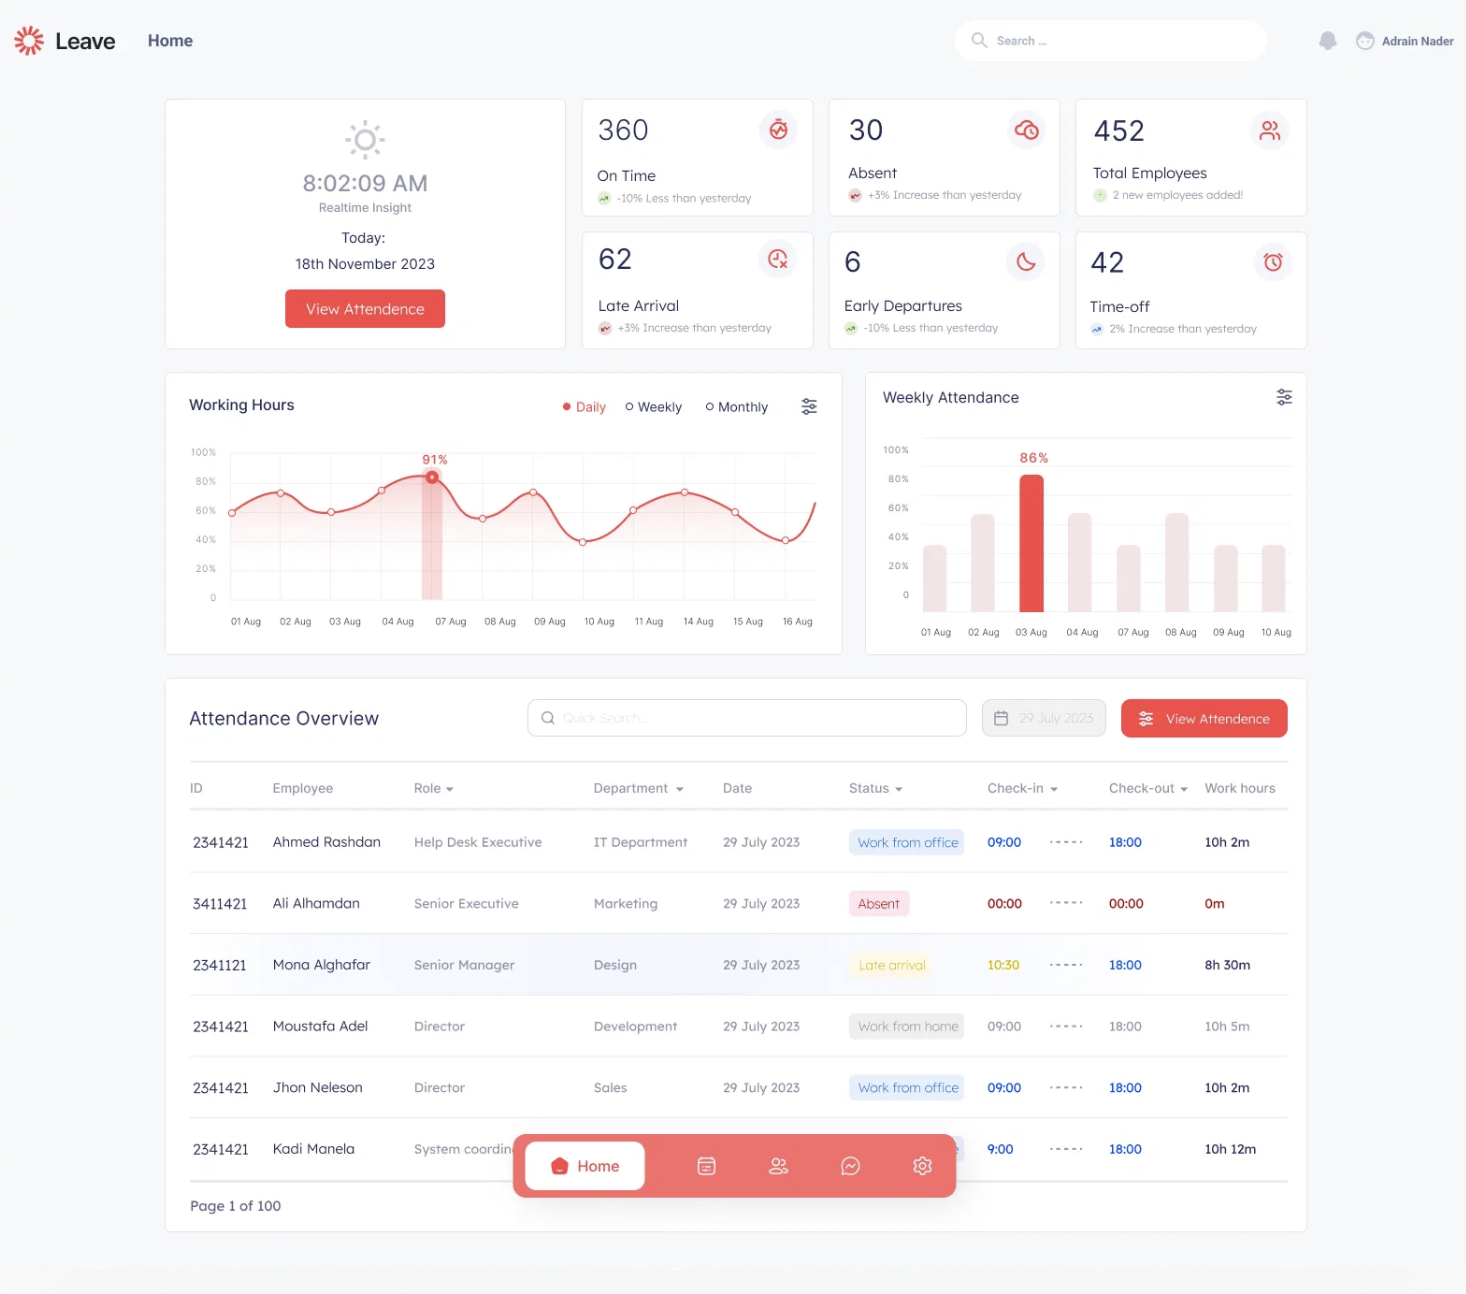Click the notification bell icon

click(x=1327, y=41)
